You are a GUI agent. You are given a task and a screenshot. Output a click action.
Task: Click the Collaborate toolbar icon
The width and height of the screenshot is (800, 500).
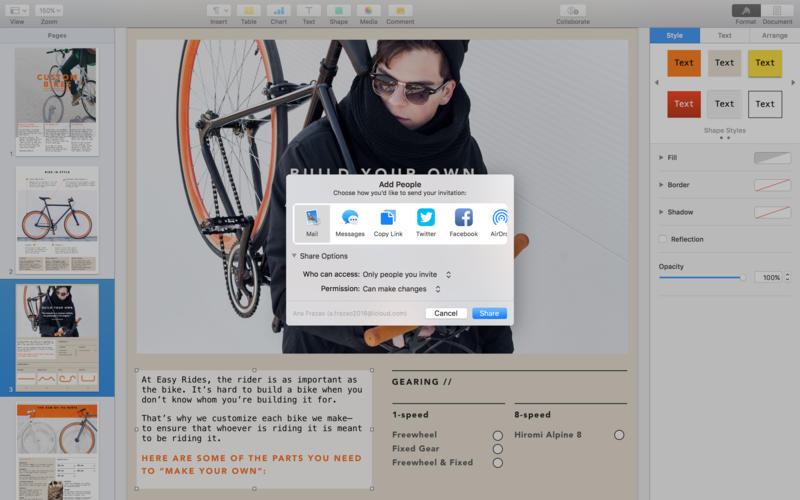coord(573,11)
